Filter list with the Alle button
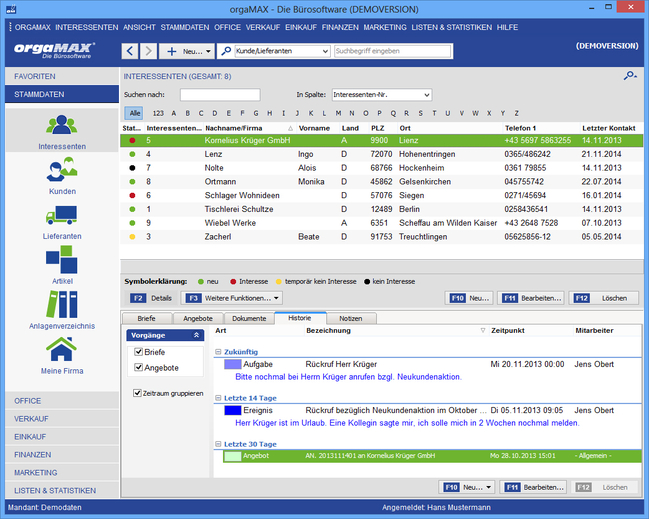The height and width of the screenshot is (519, 649). [x=135, y=113]
